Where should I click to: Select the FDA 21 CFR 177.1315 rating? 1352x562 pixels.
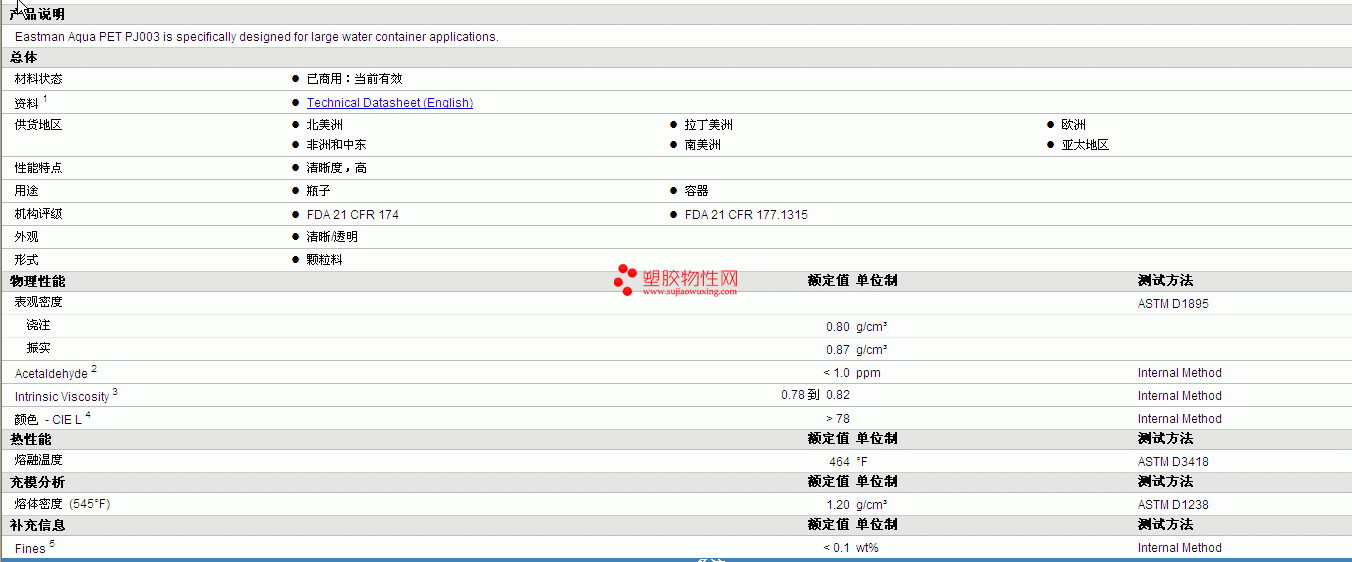746,215
